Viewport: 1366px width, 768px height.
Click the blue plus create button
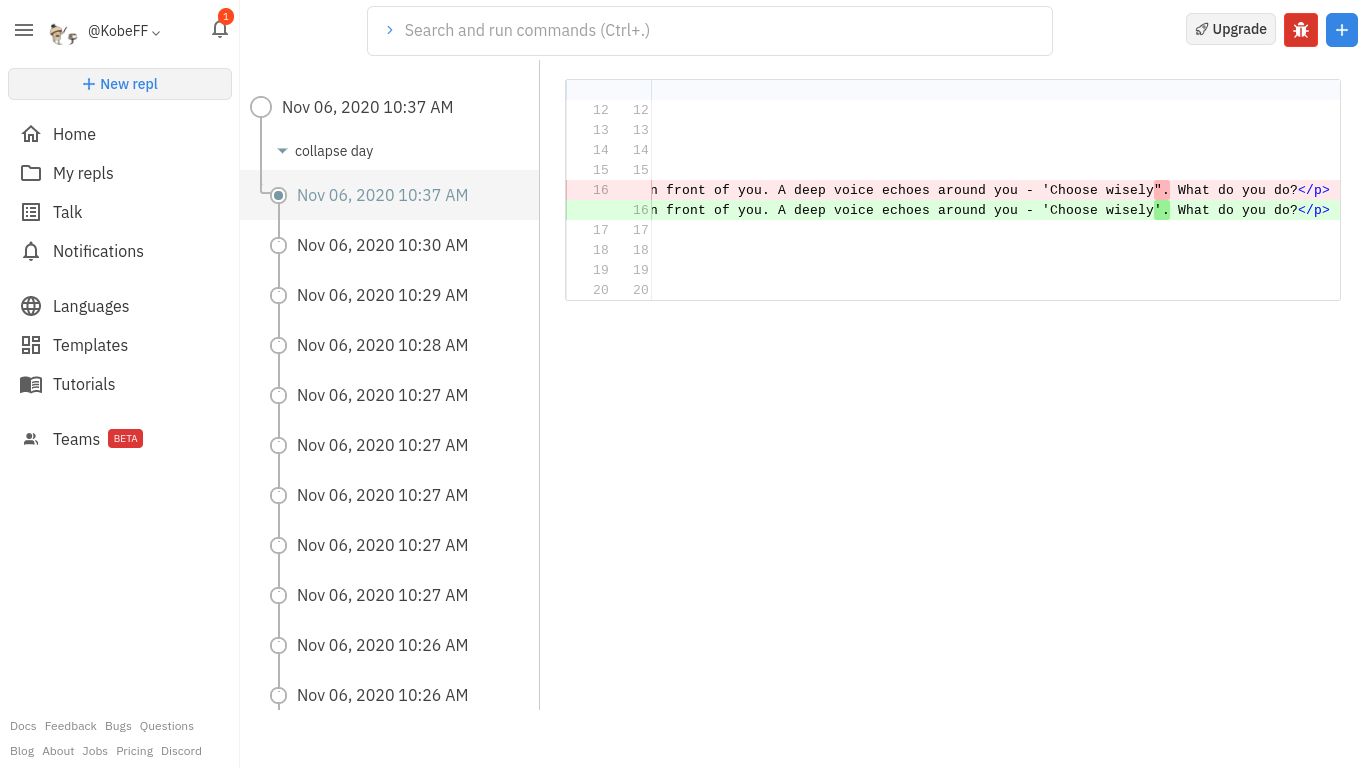click(x=1342, y=30)
